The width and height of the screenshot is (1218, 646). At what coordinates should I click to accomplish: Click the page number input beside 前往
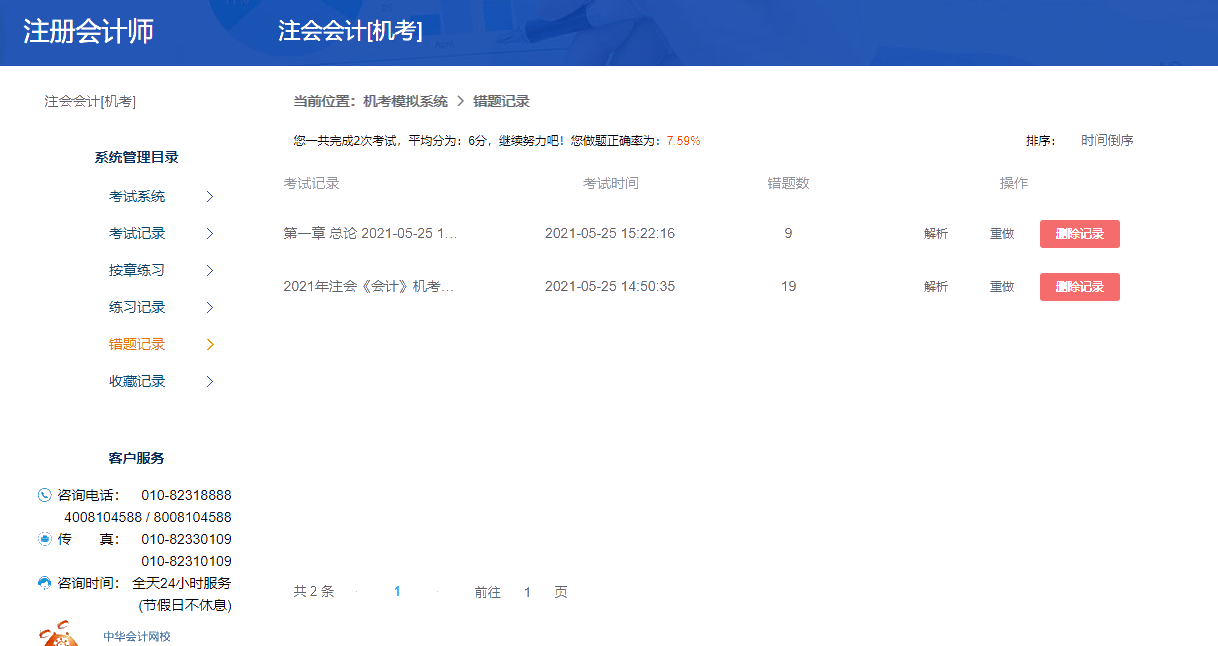(527, 591)
